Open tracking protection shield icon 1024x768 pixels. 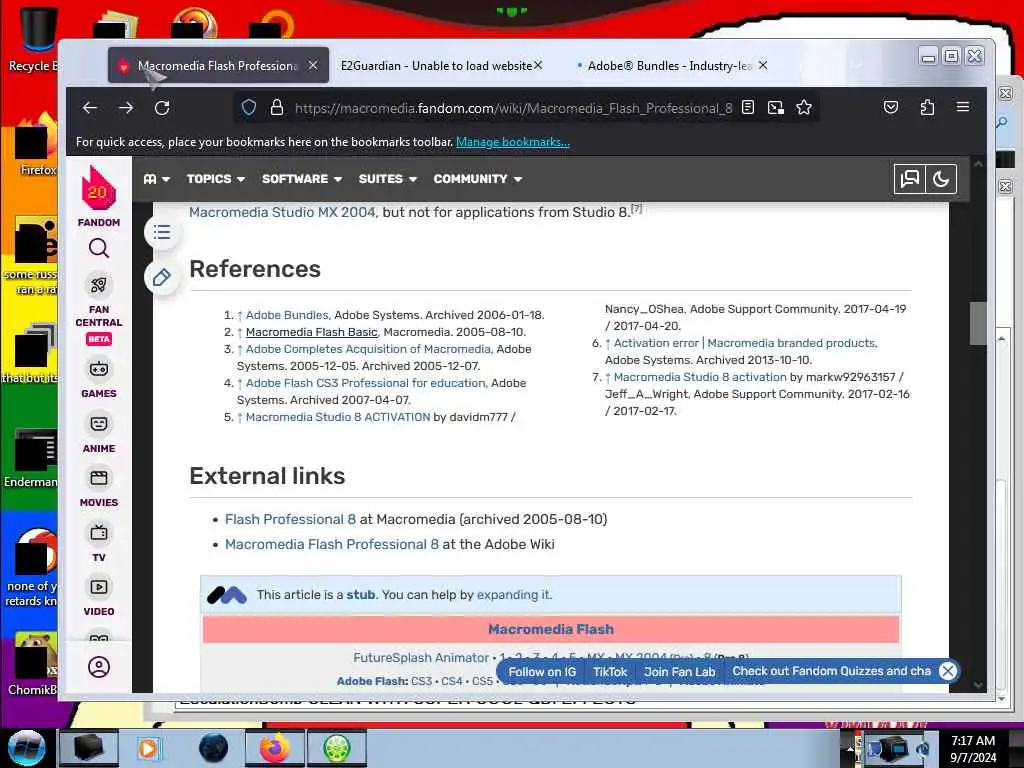[249, 108]
